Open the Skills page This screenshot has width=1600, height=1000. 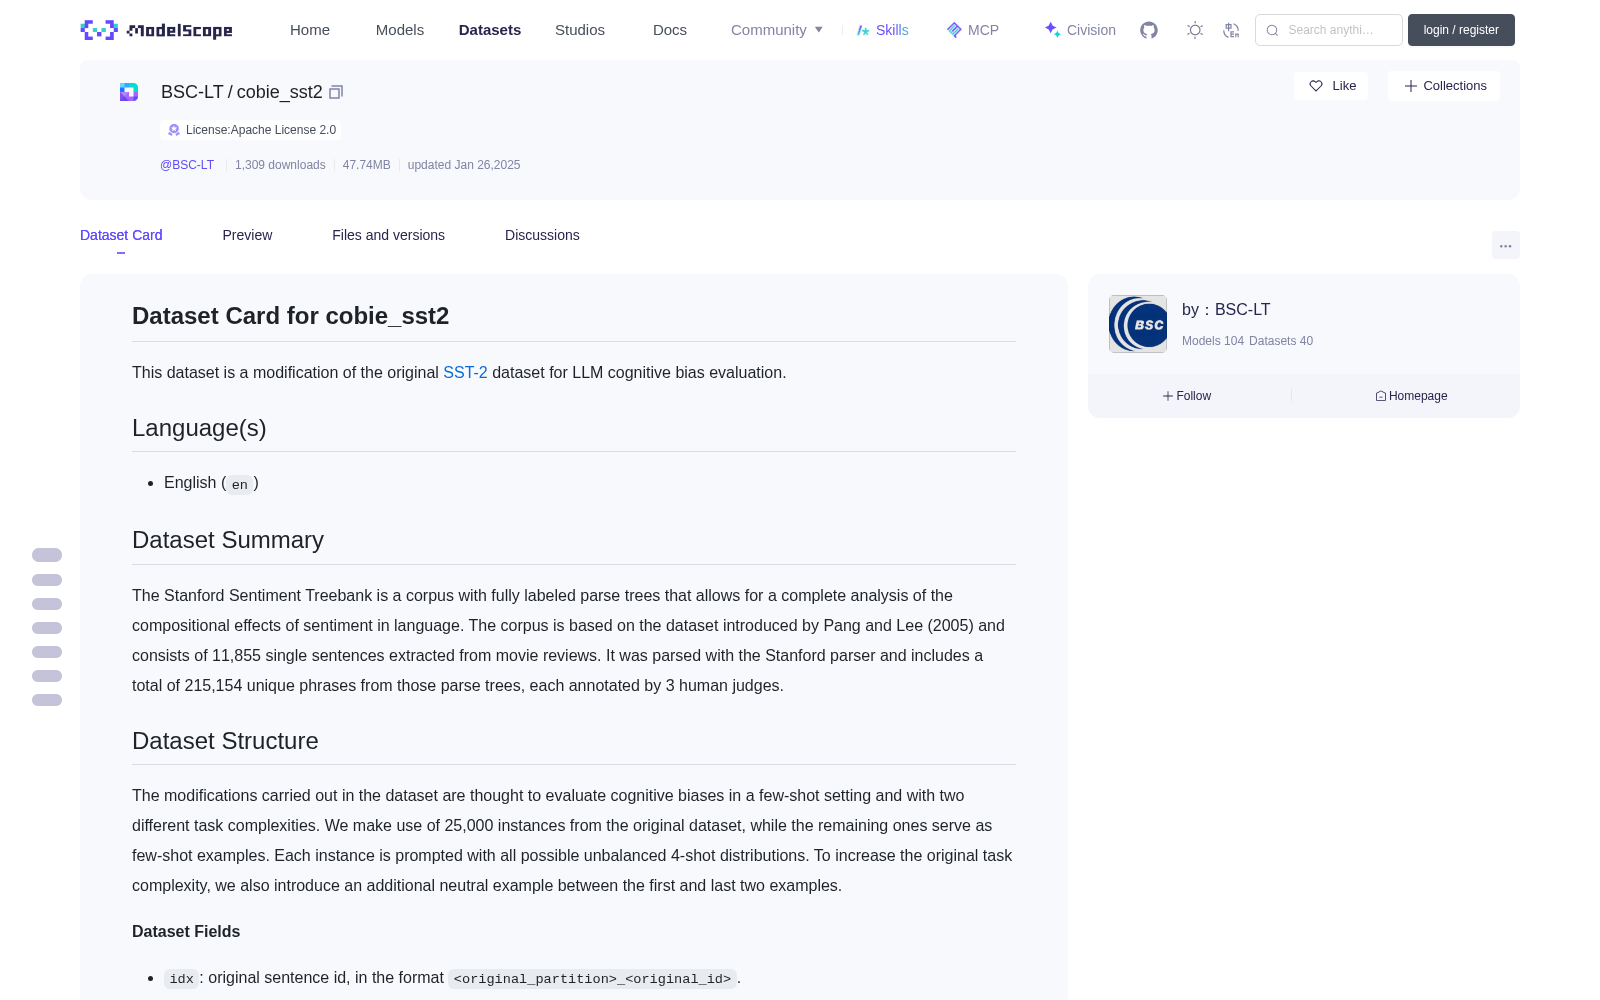882,30
